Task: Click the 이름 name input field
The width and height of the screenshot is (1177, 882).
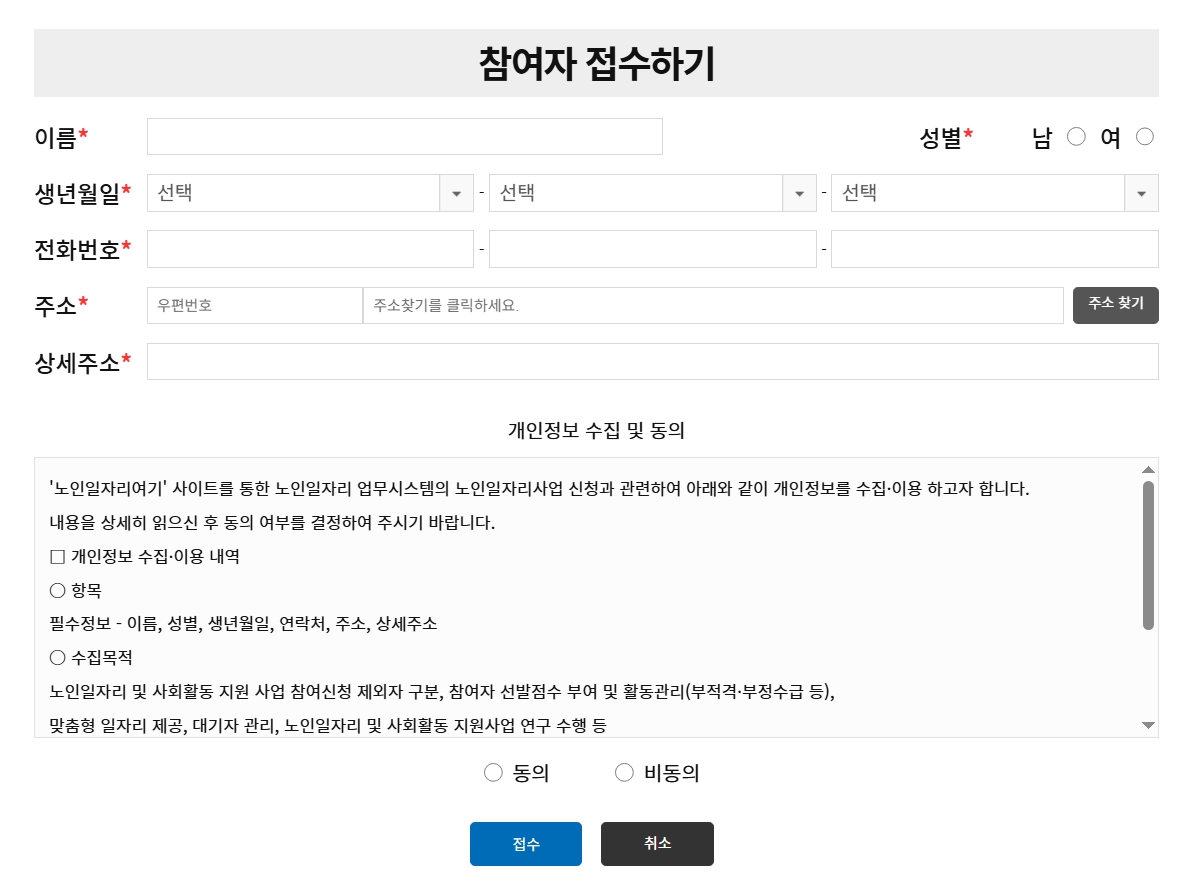Action: coord(404,137)
